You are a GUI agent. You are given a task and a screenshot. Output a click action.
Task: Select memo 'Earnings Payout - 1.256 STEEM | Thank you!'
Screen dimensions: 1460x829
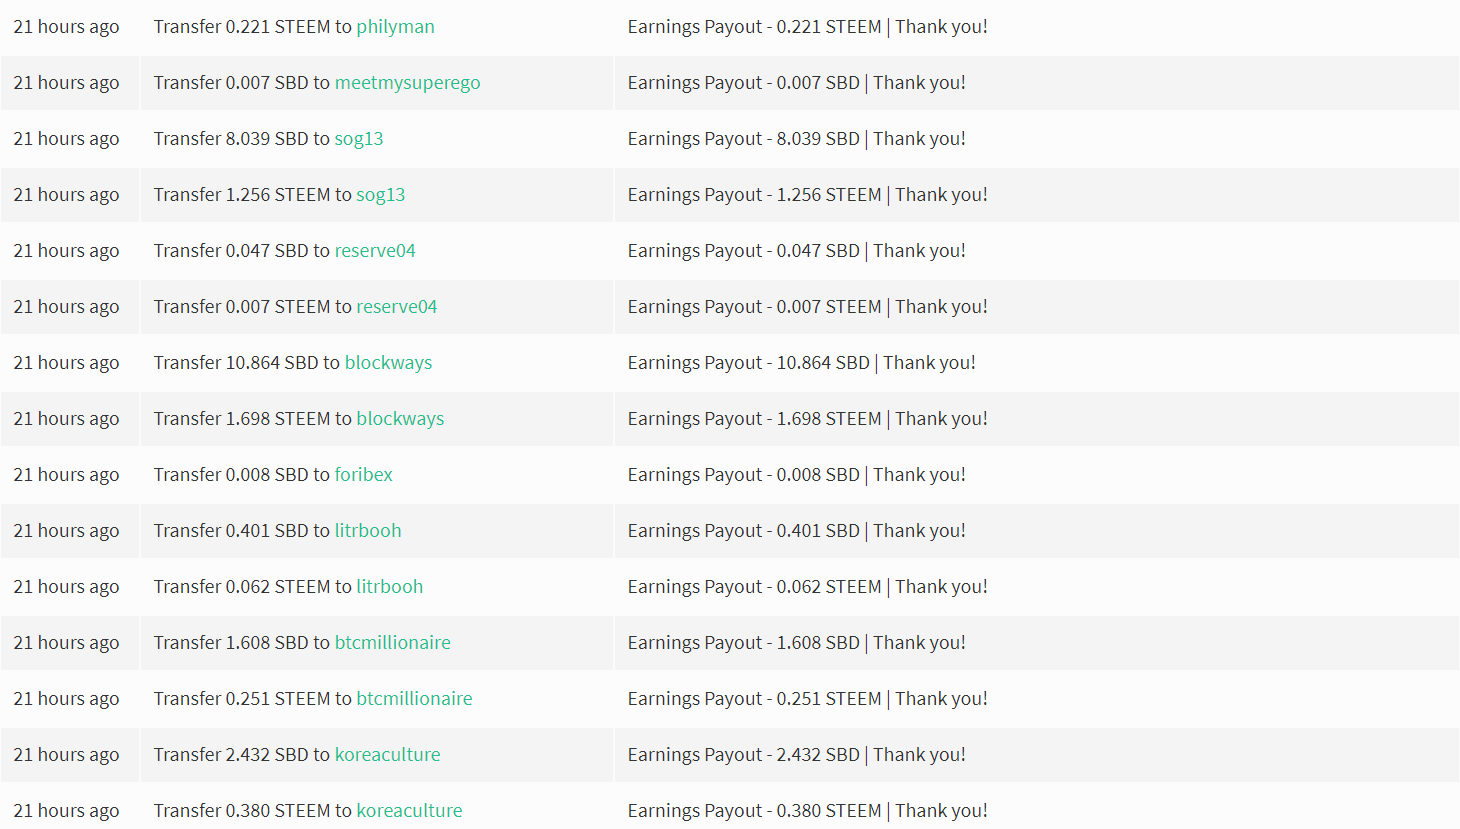pyautogui.click(x=808, y=195)
